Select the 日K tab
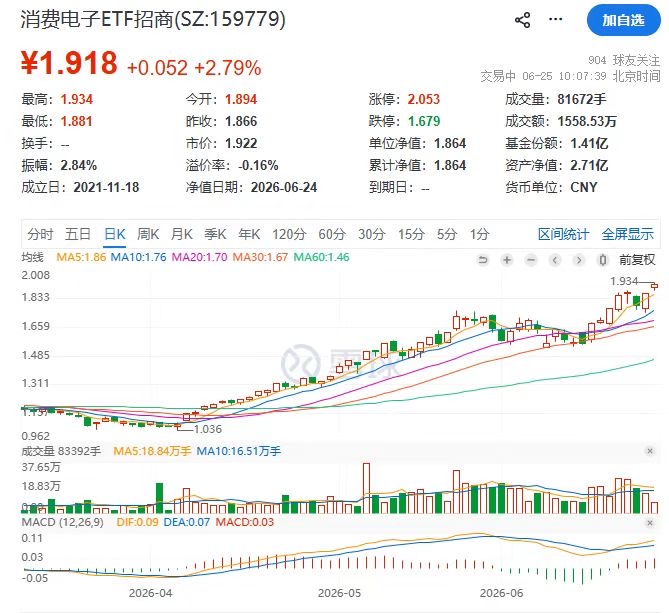The width and height of the screenshot is (669, 613). (x=115, y=234)
